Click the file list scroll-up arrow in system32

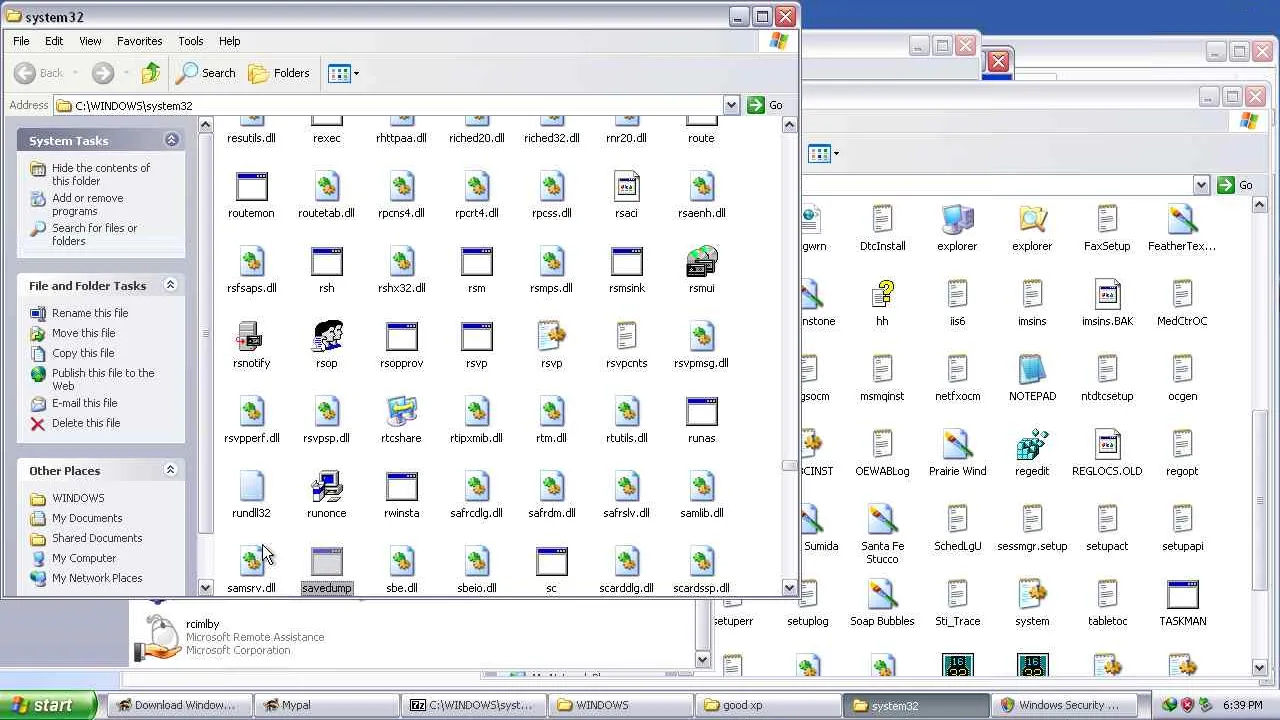789,124
